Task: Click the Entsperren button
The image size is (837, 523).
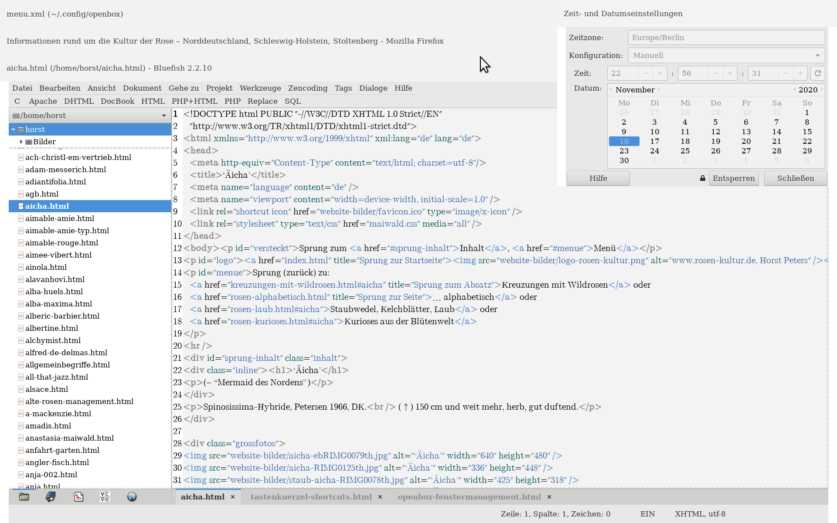Action: [x=734, y=178]
